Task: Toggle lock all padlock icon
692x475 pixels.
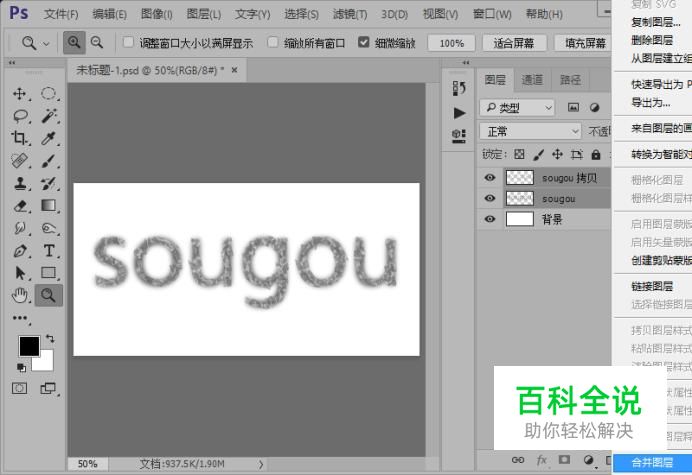Action: (x=596, y=154)
